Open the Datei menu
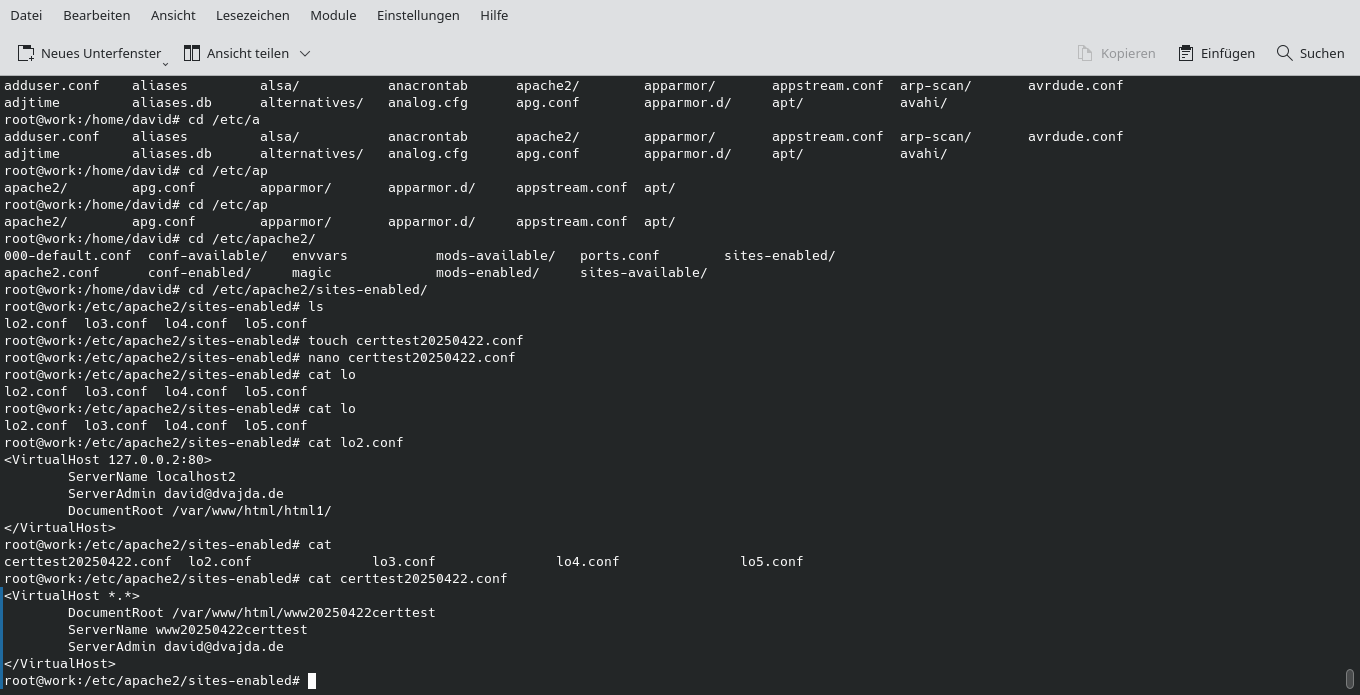Screen dimensions: 1360x695 (x=25, y=15)
